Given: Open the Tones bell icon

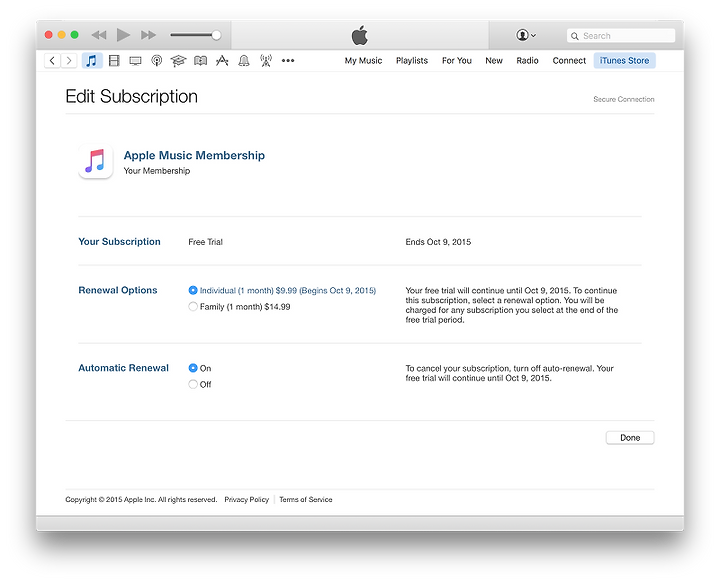Looking at the screenshot, I should [x=244, y=61].
